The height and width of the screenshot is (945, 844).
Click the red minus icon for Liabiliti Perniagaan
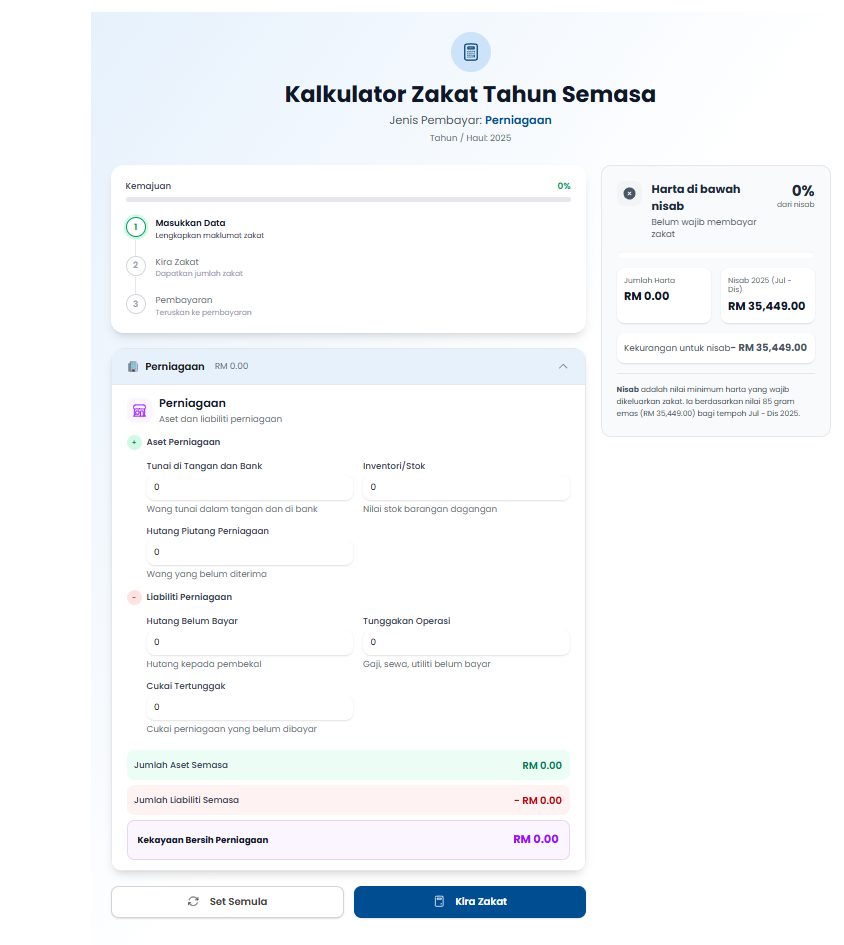click(x=134, y=597)
